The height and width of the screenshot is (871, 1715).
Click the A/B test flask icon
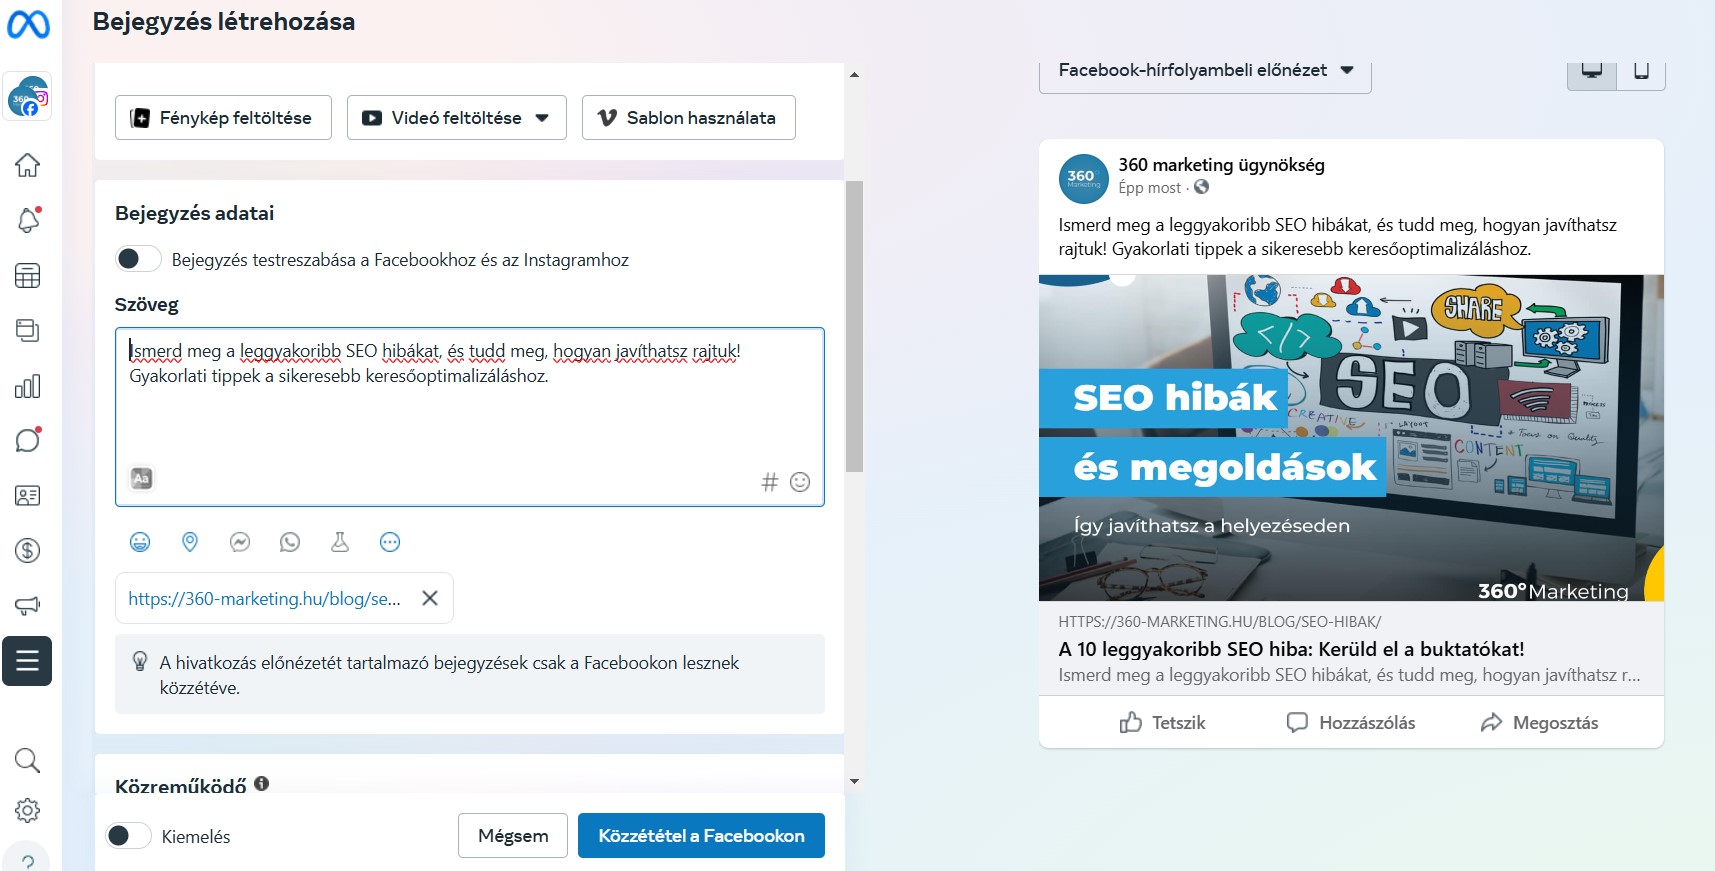pos(340,542)
